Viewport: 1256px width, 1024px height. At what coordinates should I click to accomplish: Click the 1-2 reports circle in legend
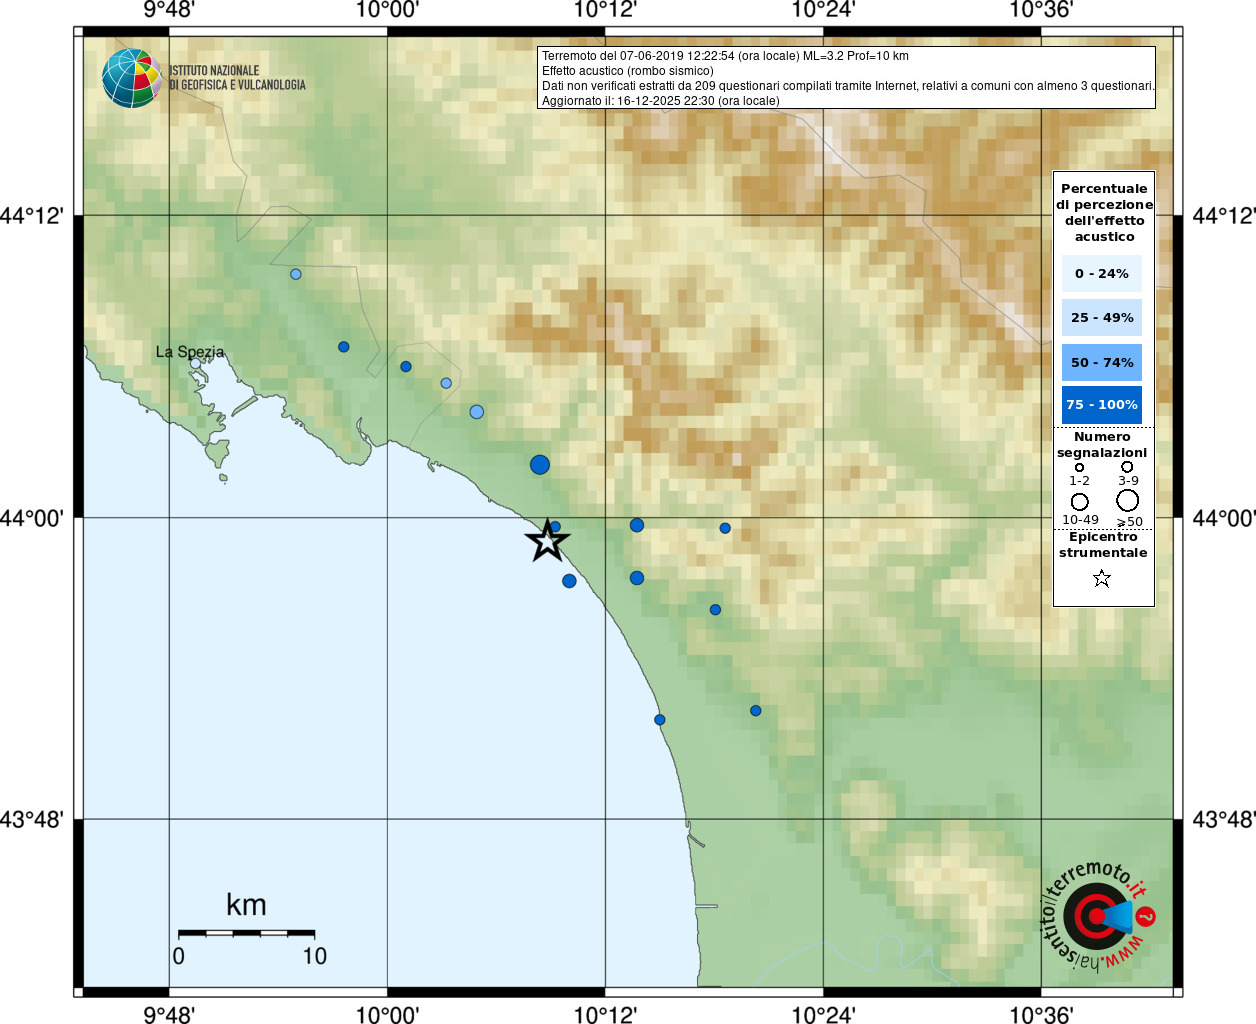tap(1079, 467)
